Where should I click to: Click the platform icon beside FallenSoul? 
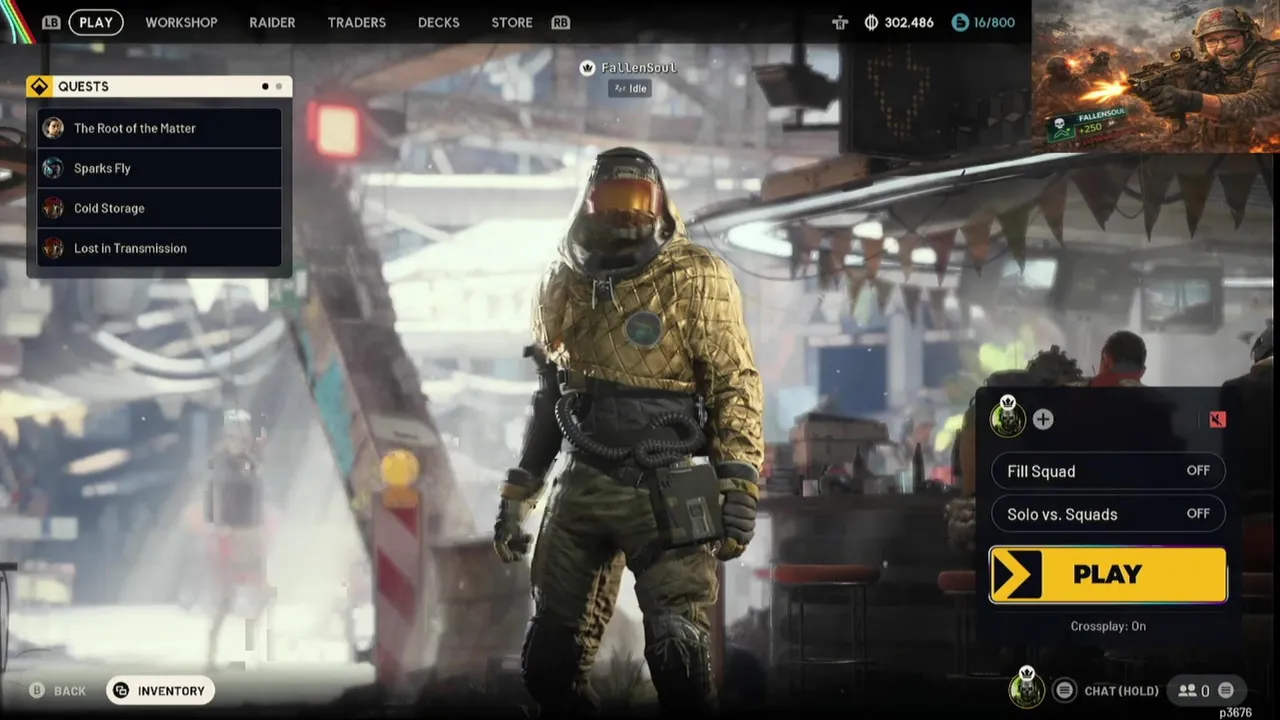[x=588, y=68]
